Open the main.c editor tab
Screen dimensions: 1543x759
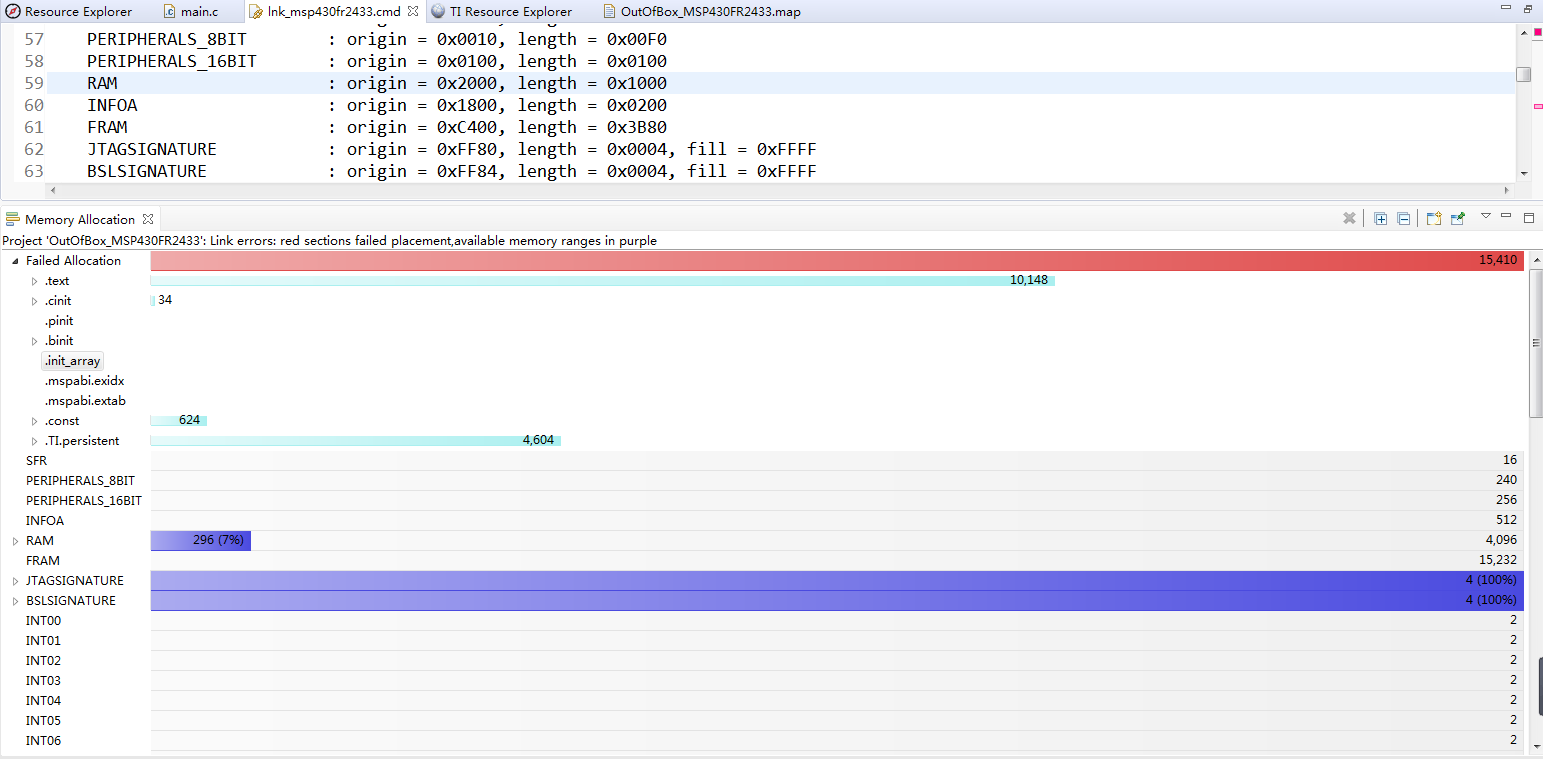[x=190, y=12]
